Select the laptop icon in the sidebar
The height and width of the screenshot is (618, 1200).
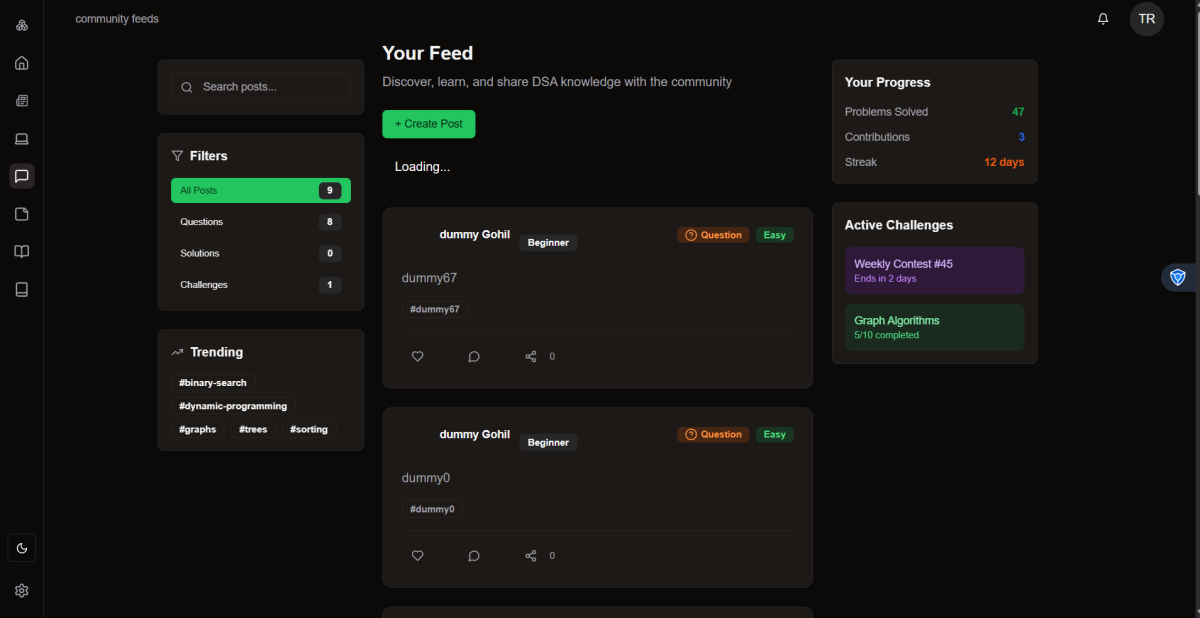coord(22,138)
